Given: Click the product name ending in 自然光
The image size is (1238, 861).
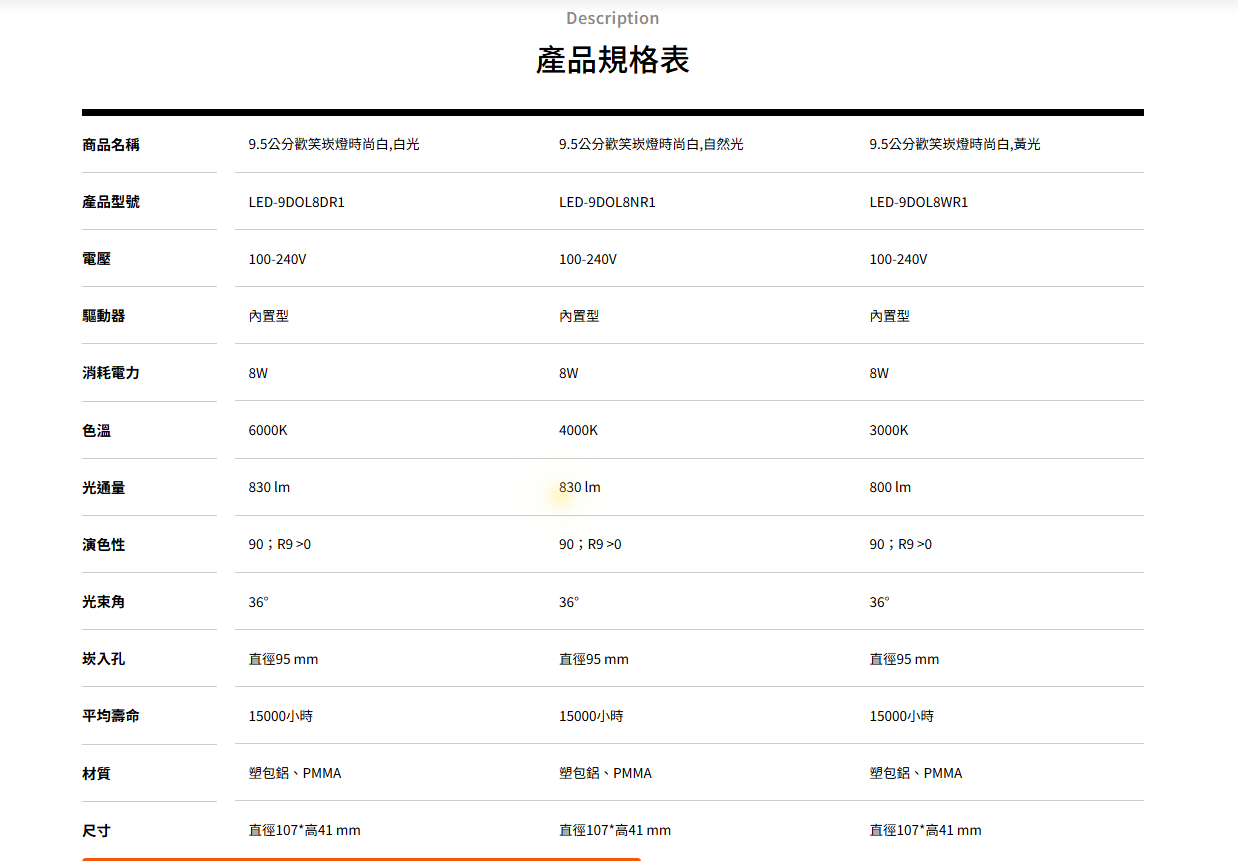Looking at the screenshot, I should [x=651, y=145].
